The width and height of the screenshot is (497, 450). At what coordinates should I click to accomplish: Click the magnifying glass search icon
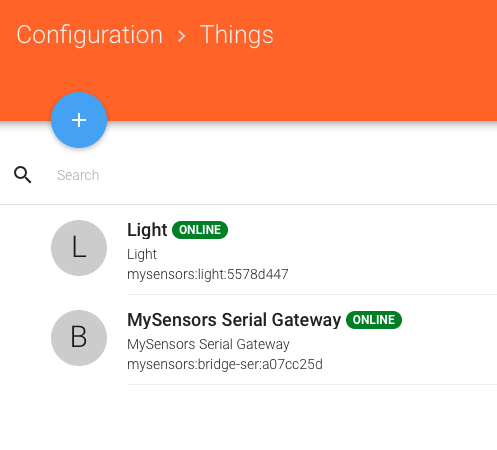click(x=23, y=175)
